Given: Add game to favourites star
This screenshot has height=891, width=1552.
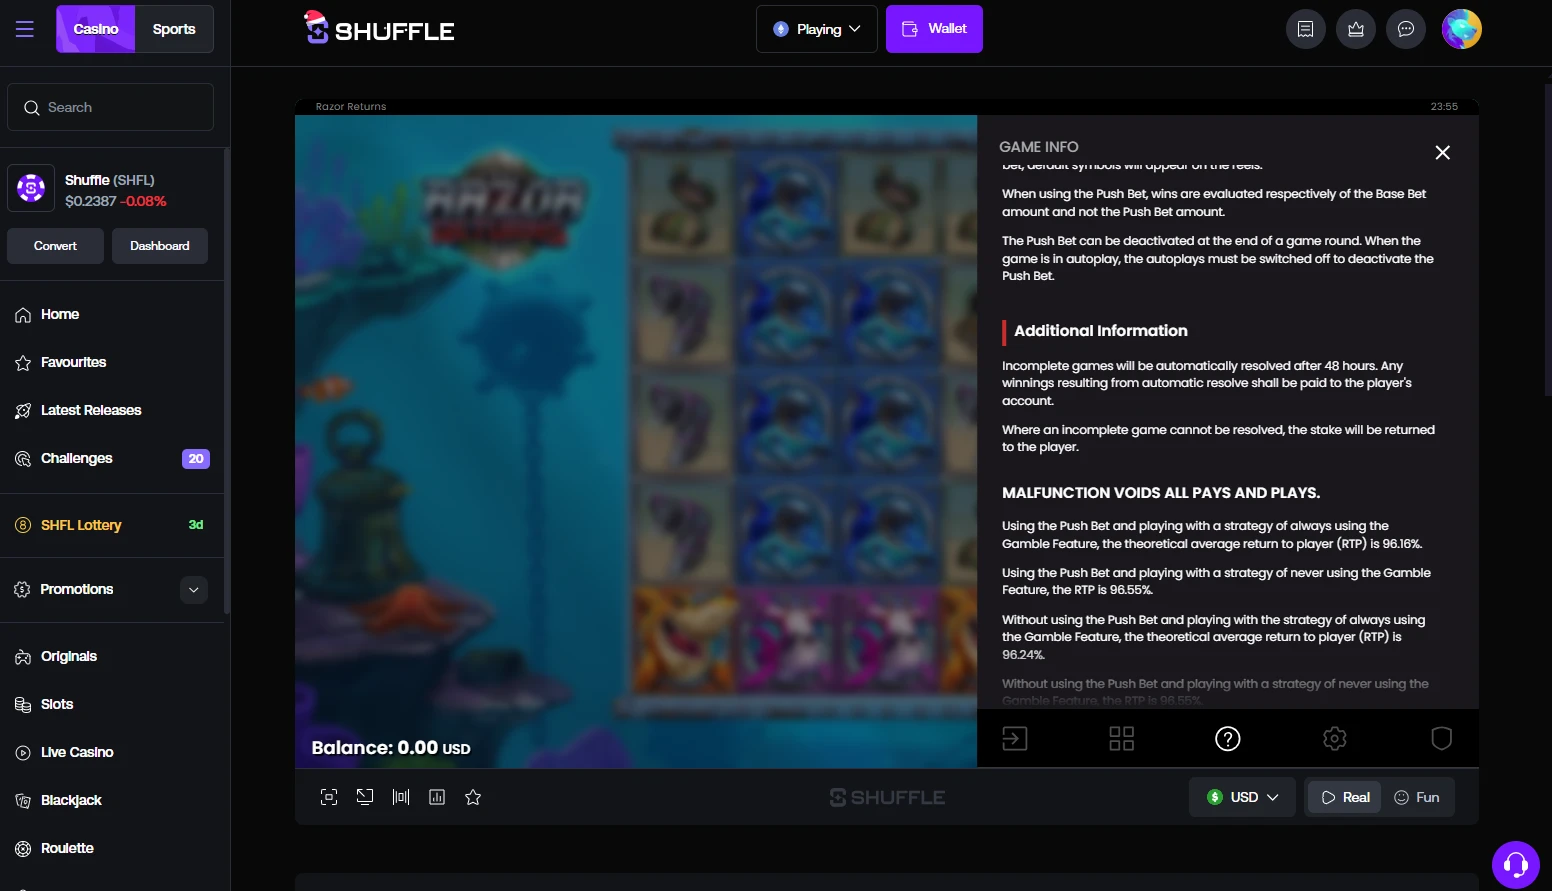Looking at the screenshot, I should click(473, 797).
